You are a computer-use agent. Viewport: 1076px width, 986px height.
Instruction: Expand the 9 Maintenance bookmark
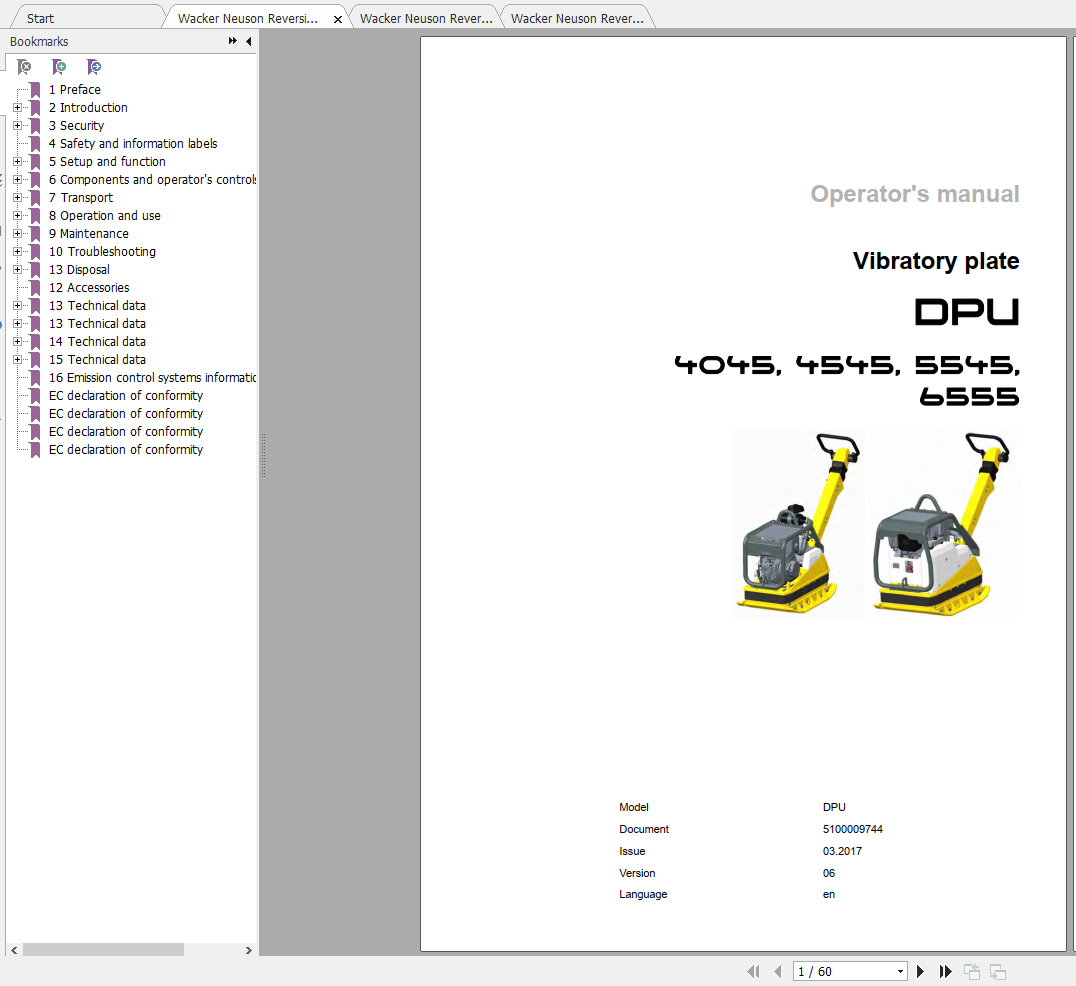click(x=17, y=234)
